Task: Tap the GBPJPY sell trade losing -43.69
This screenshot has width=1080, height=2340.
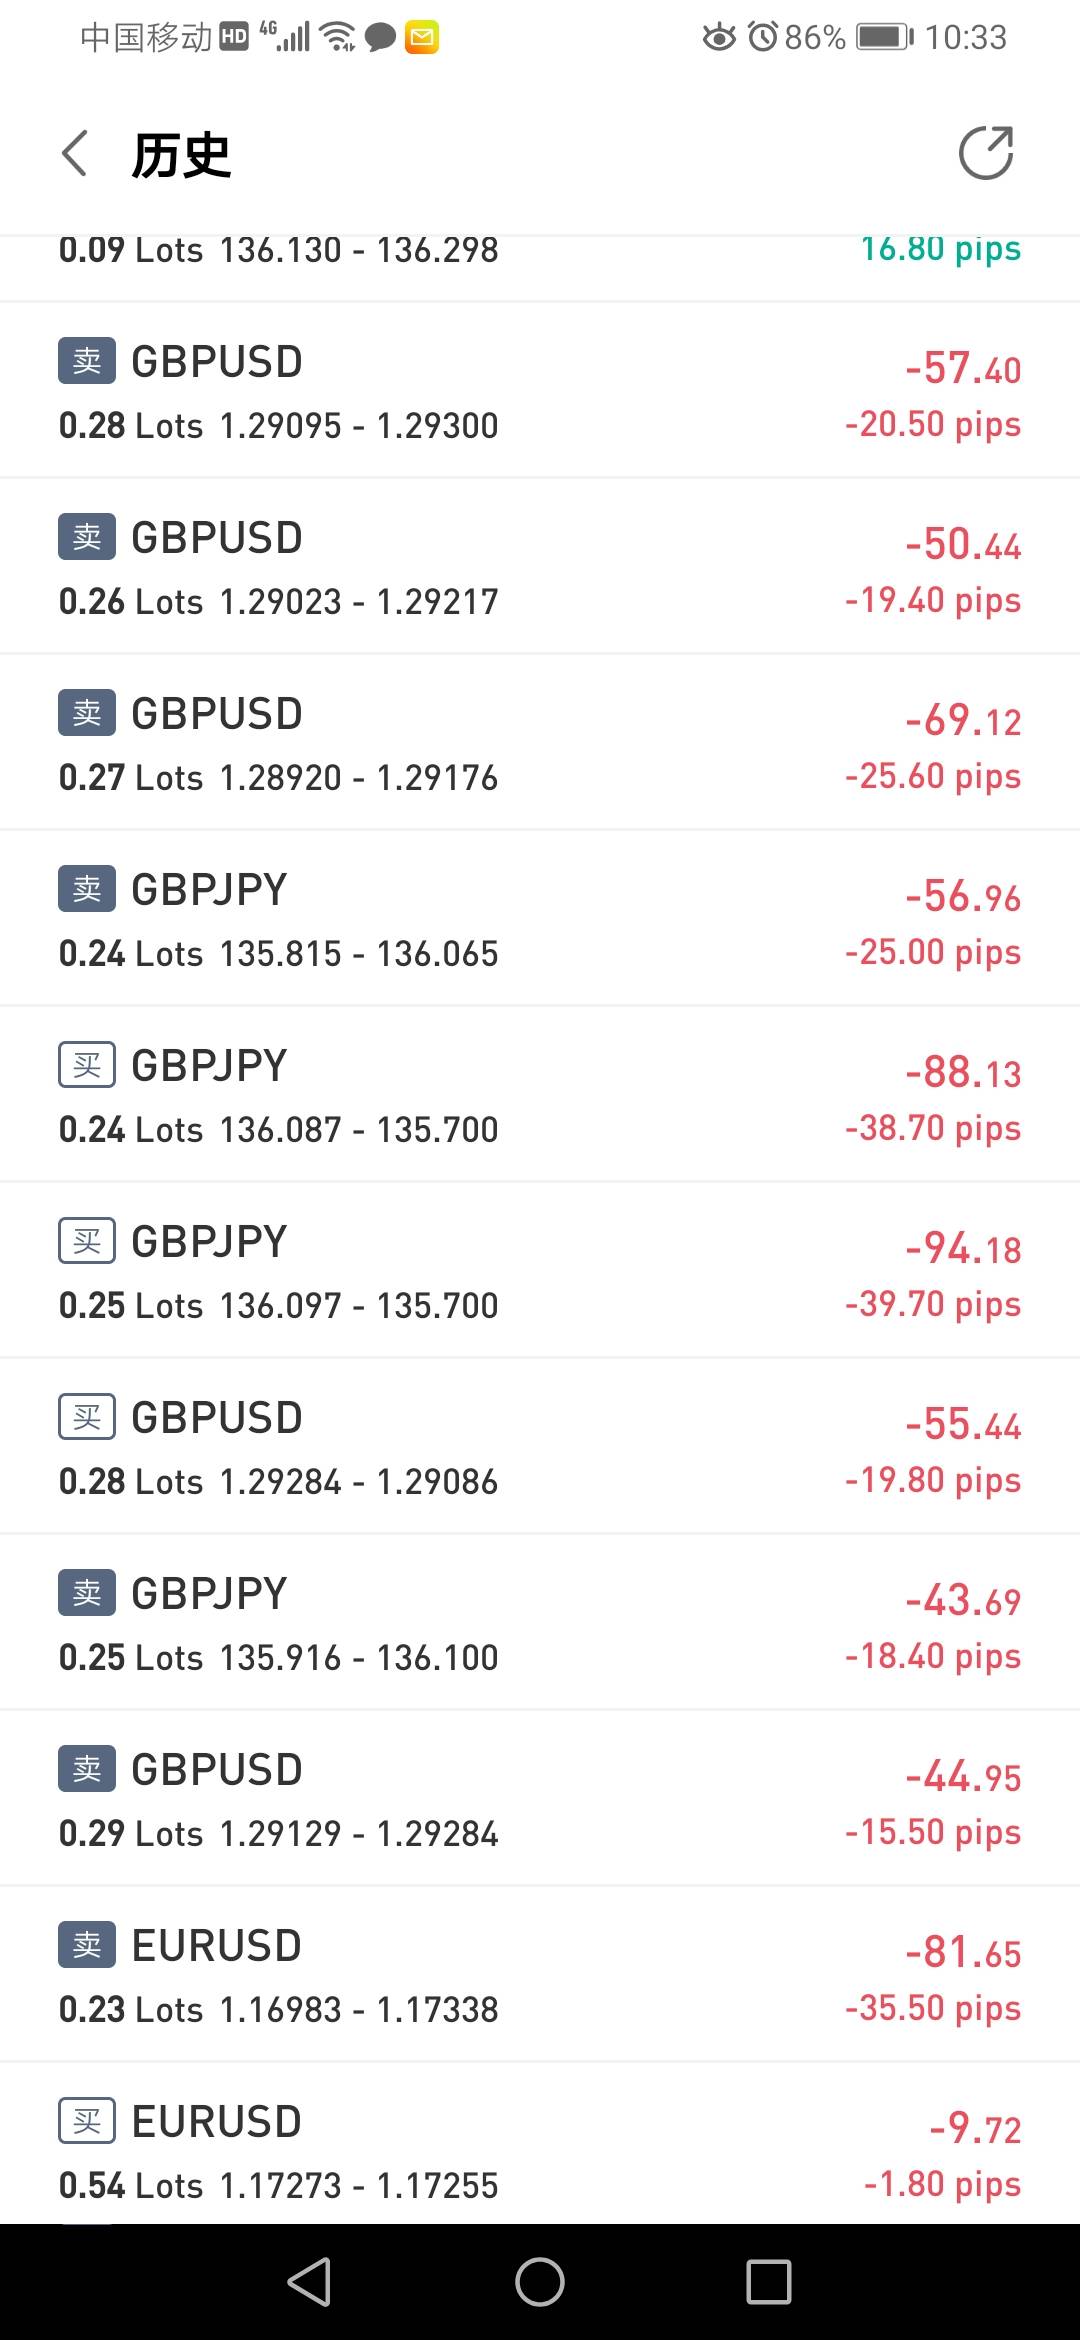Action: (540, 1624)
